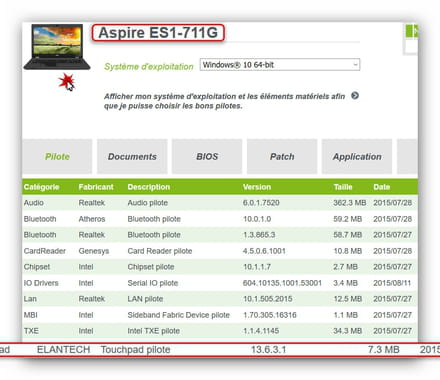This screenshot has height=380, width=440.
Task: Choose the Serial IO pilote row
Action: point(220,283)
